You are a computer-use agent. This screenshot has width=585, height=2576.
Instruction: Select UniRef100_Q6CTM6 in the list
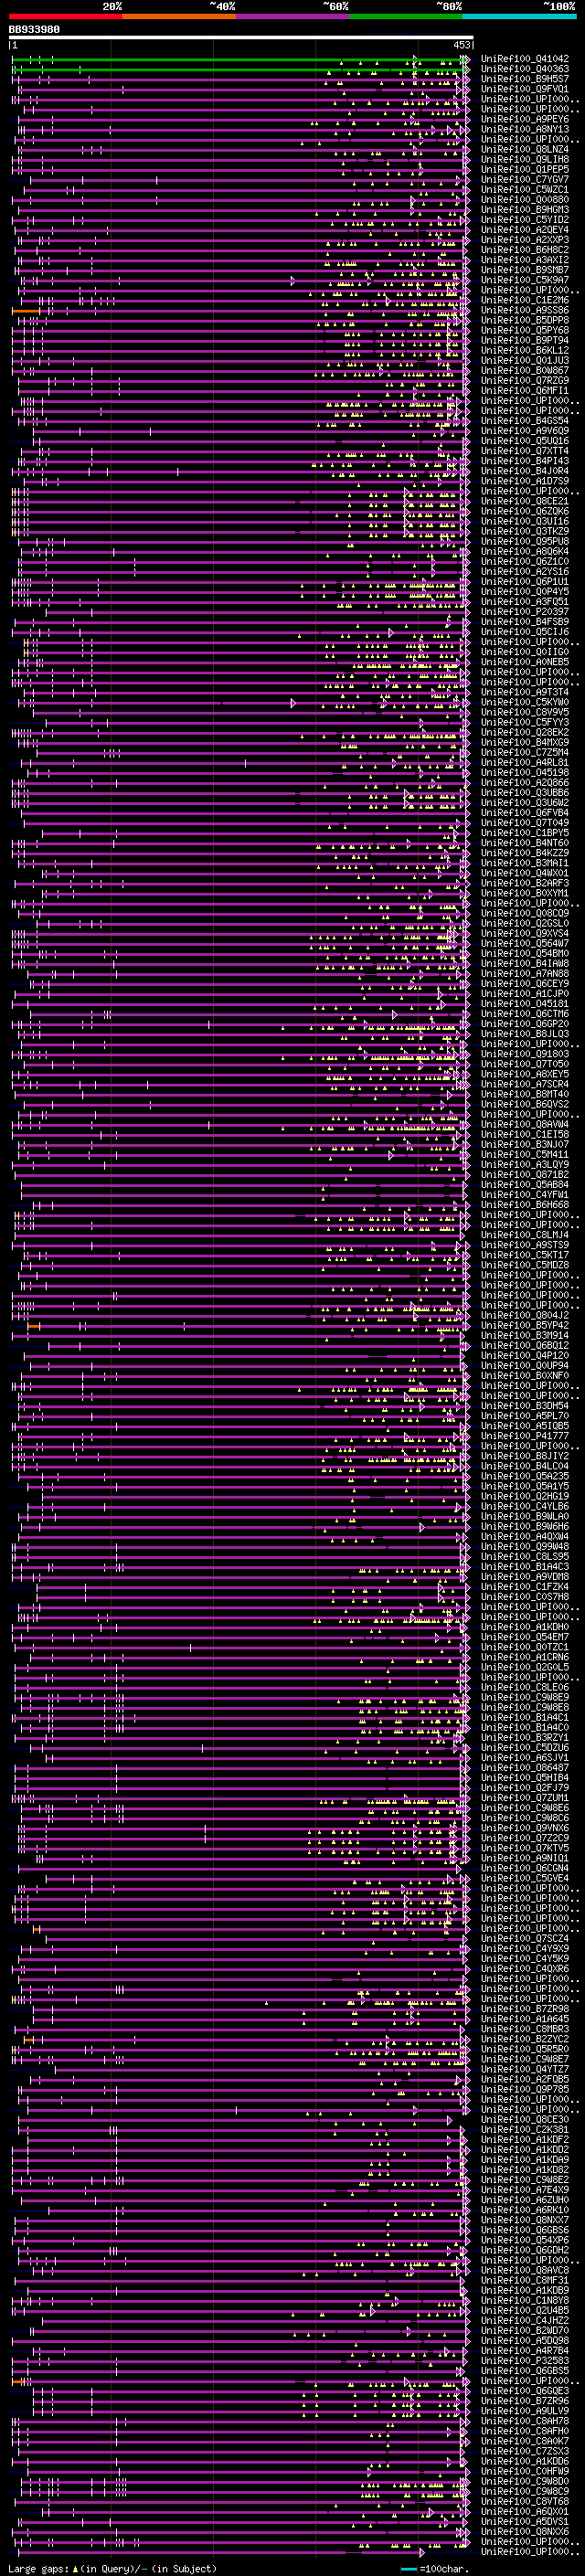(525, 1013)
